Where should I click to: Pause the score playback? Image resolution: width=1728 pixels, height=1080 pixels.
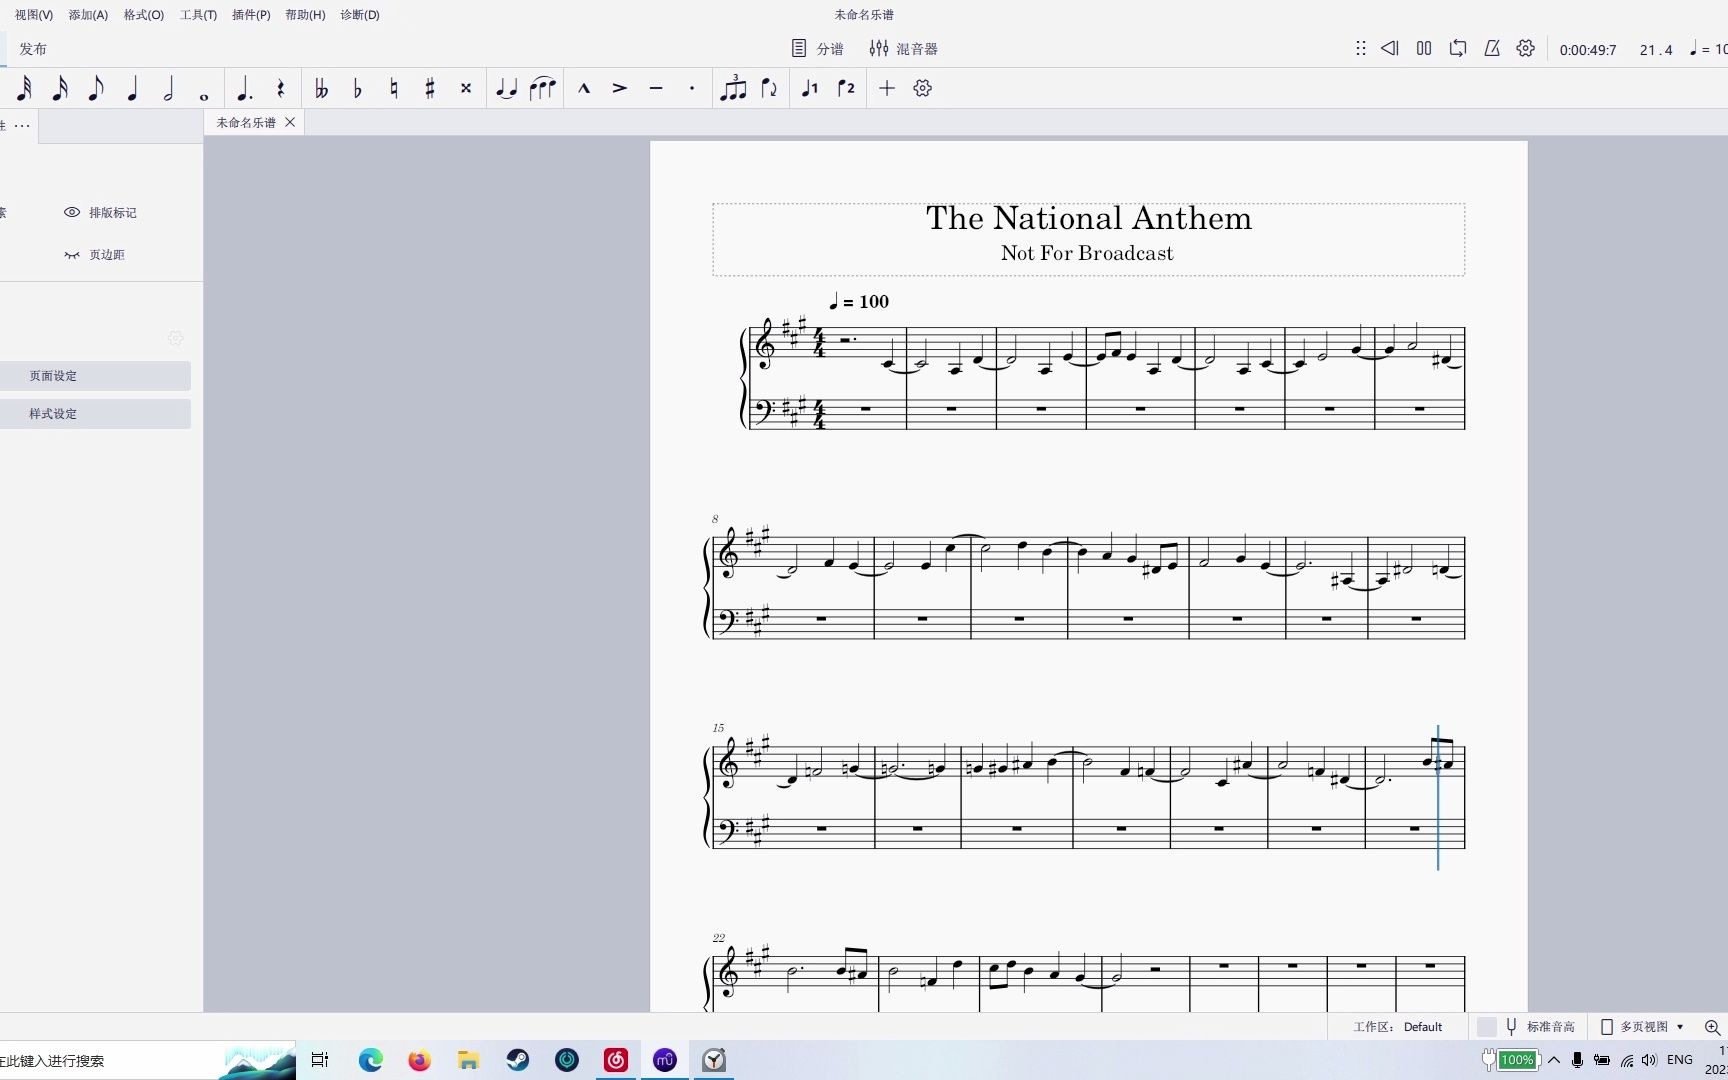click(1424, 48)
